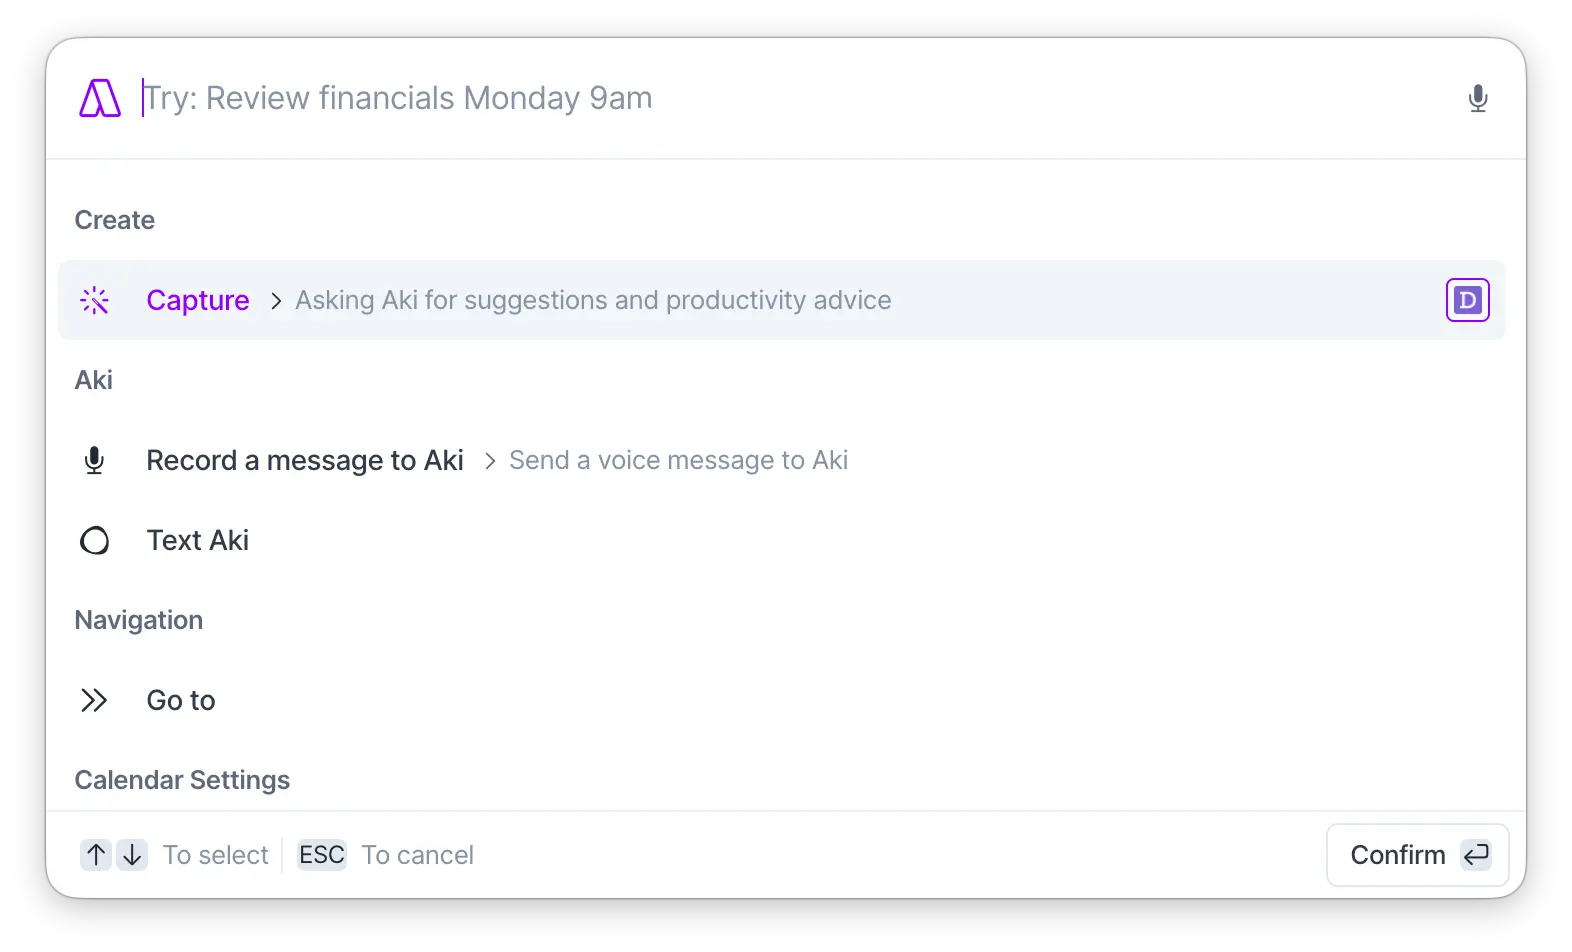Click the chevron after Record a message to Aki
1572x952 pixels.
(x=490, y=461)
